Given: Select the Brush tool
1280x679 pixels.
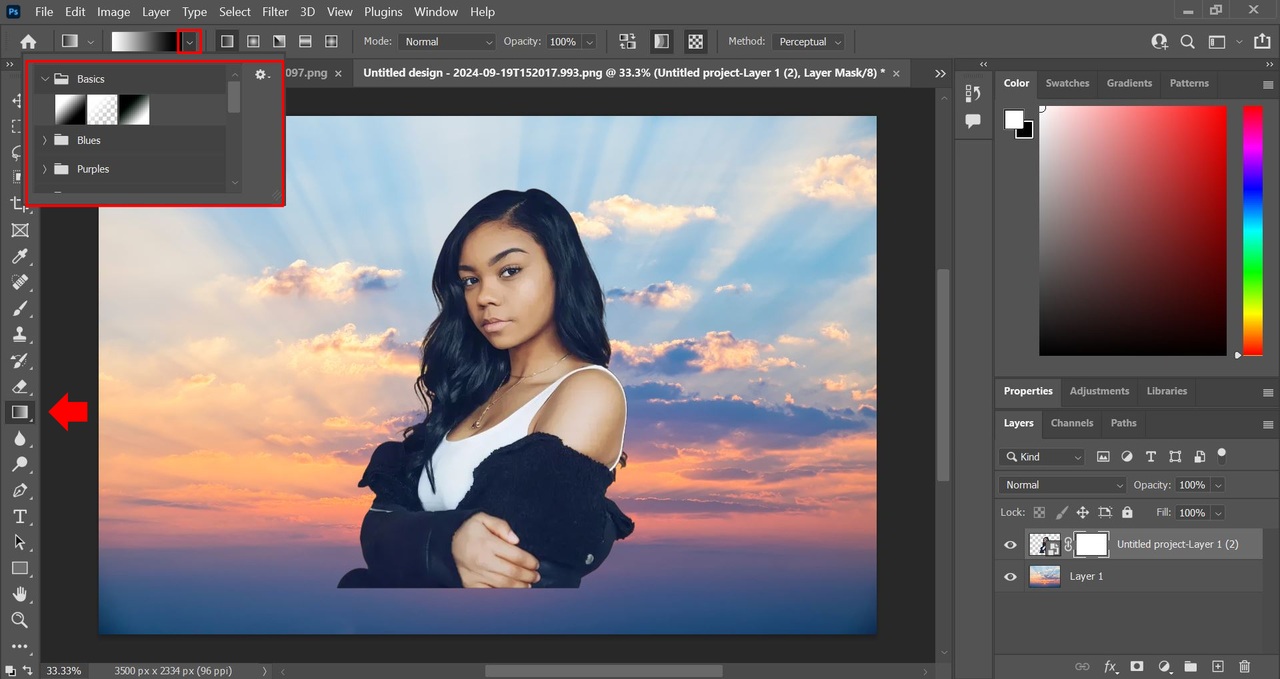Looking at the screenshot, I should pos(19,308).
